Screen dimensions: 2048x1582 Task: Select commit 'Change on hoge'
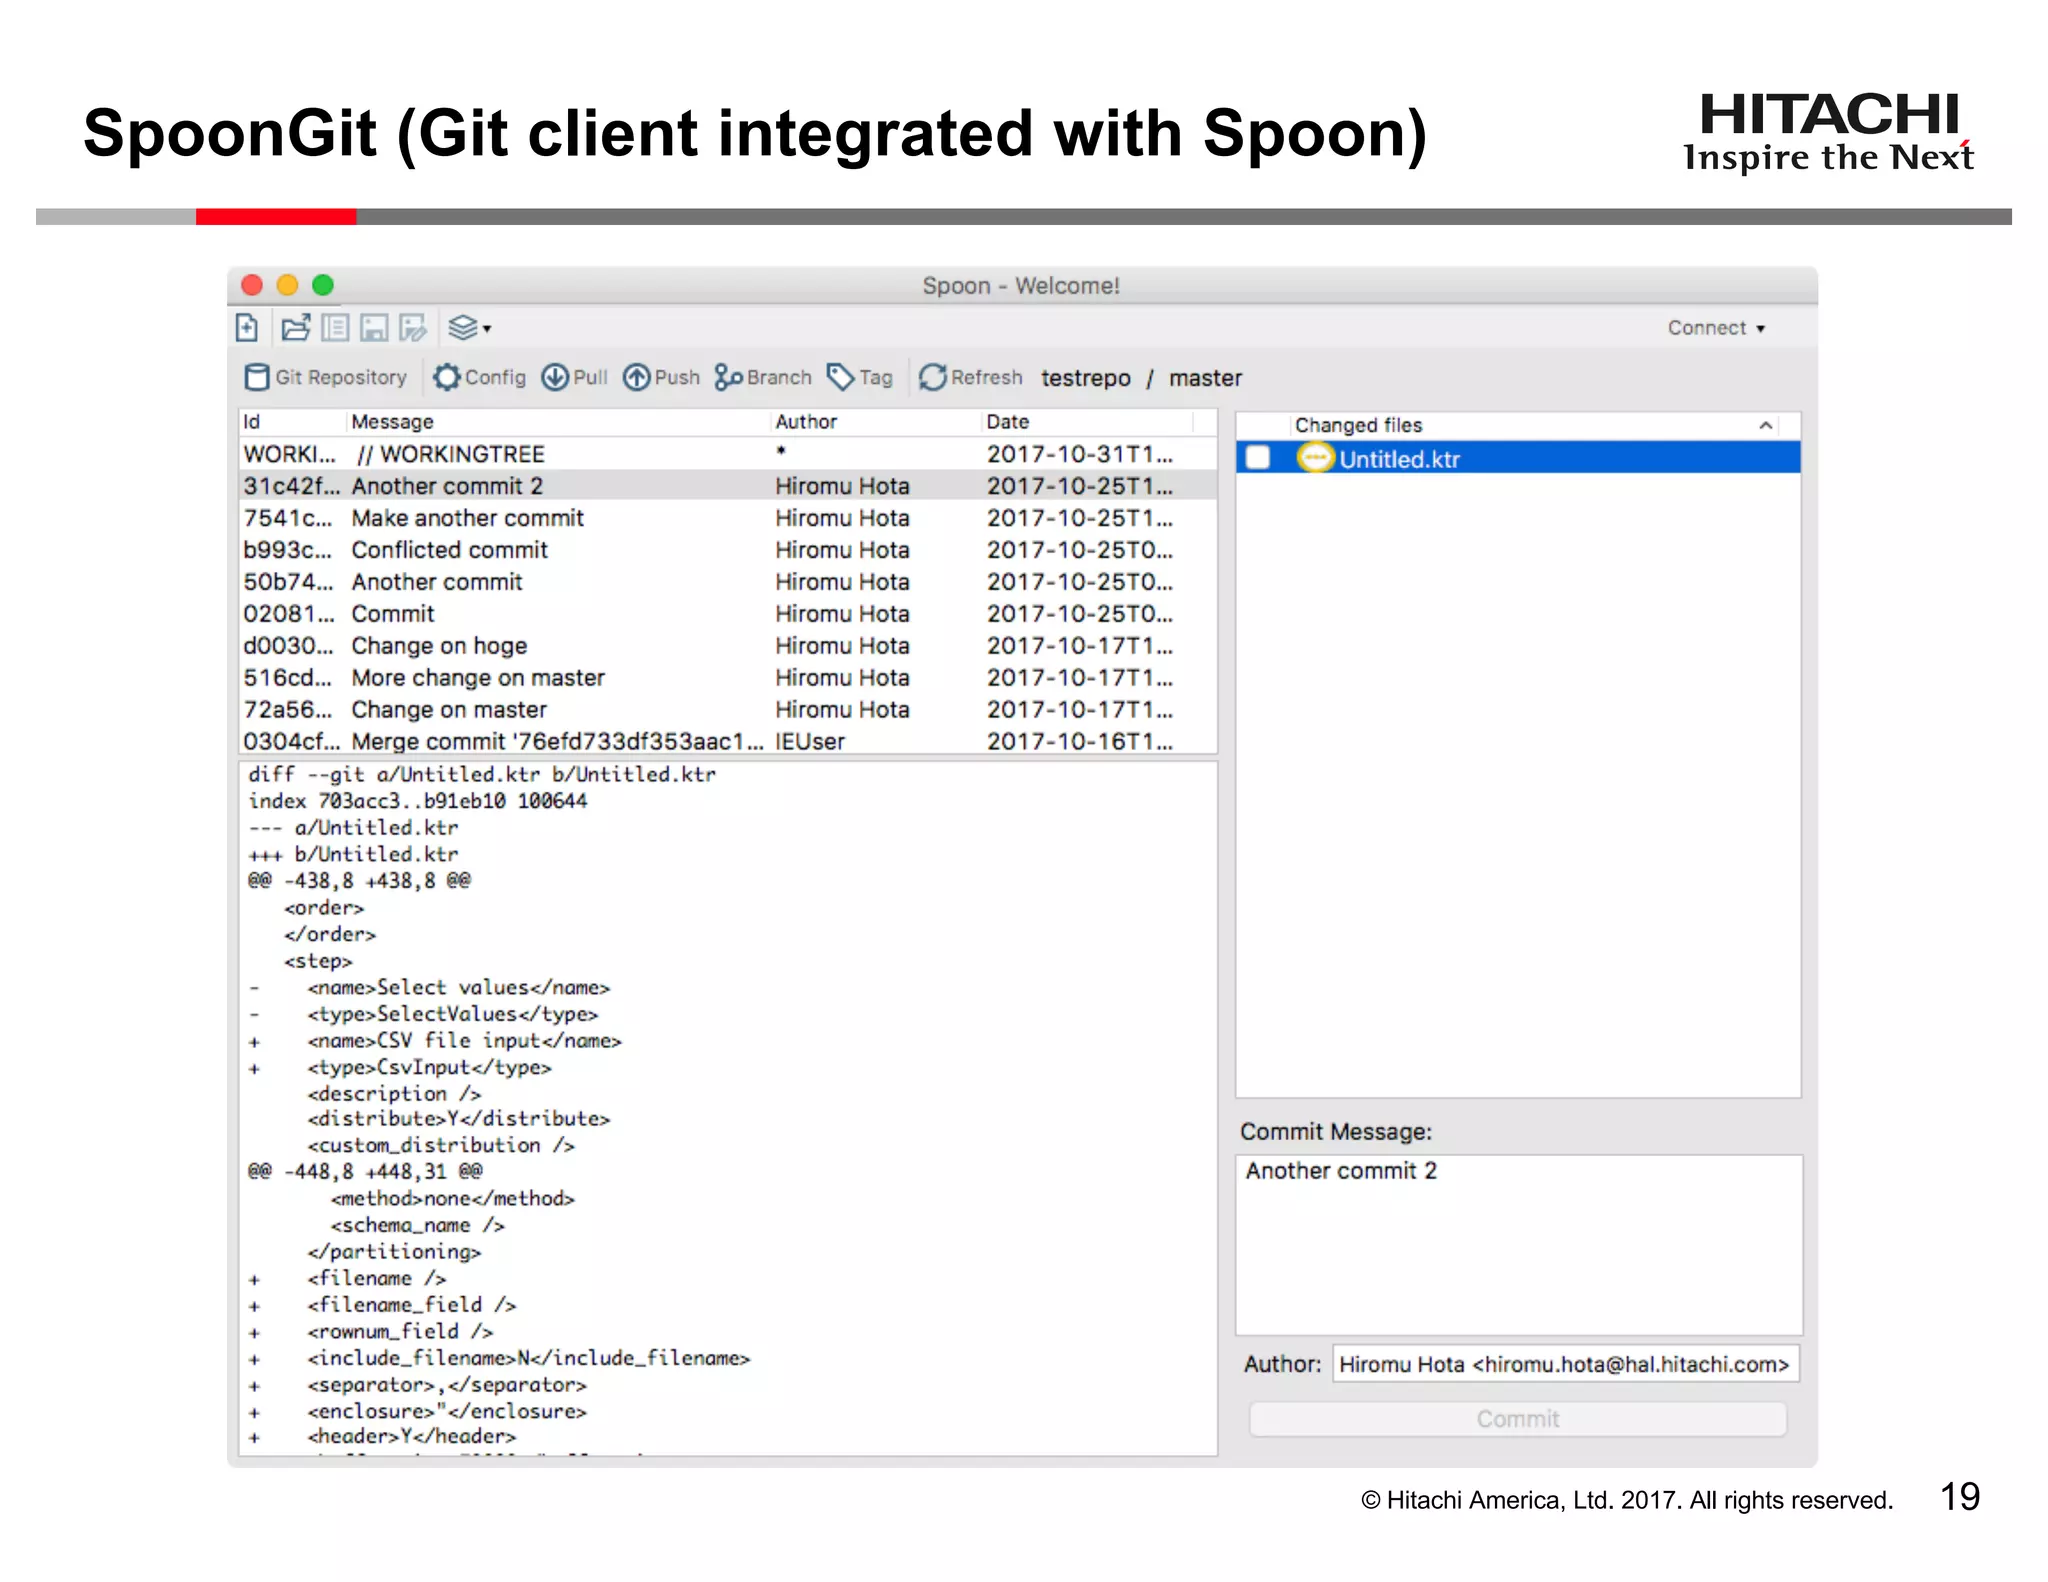(728, 646)
